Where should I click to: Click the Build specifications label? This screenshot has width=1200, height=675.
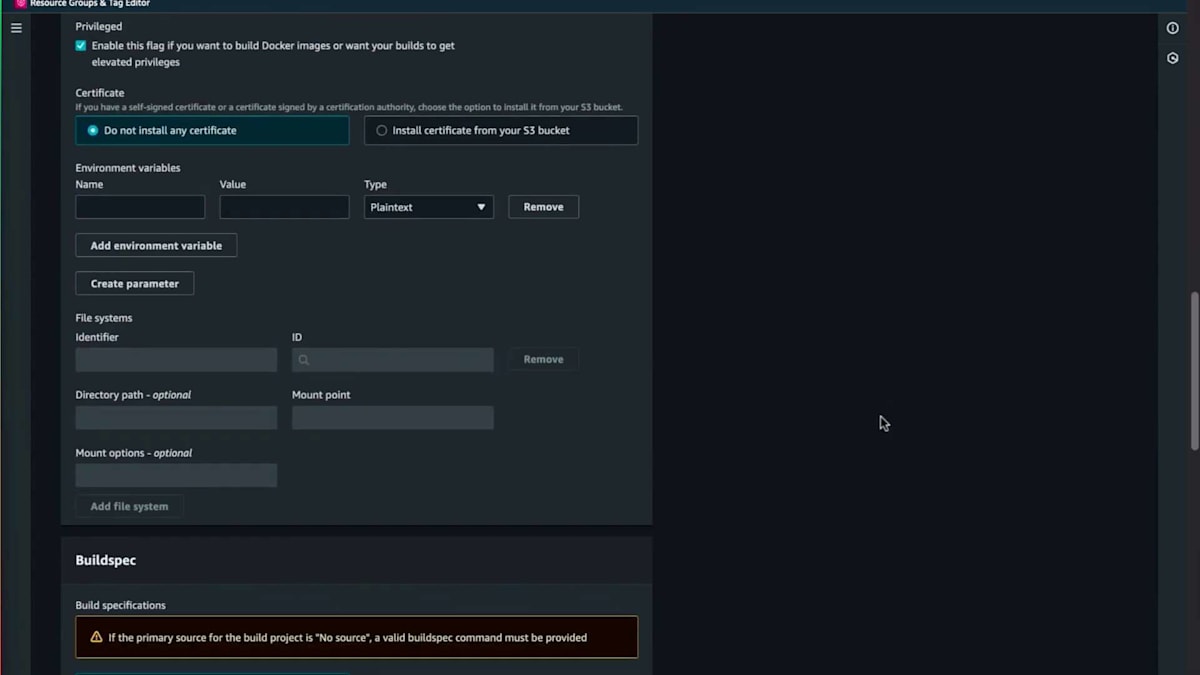click(x=121, y=605)
